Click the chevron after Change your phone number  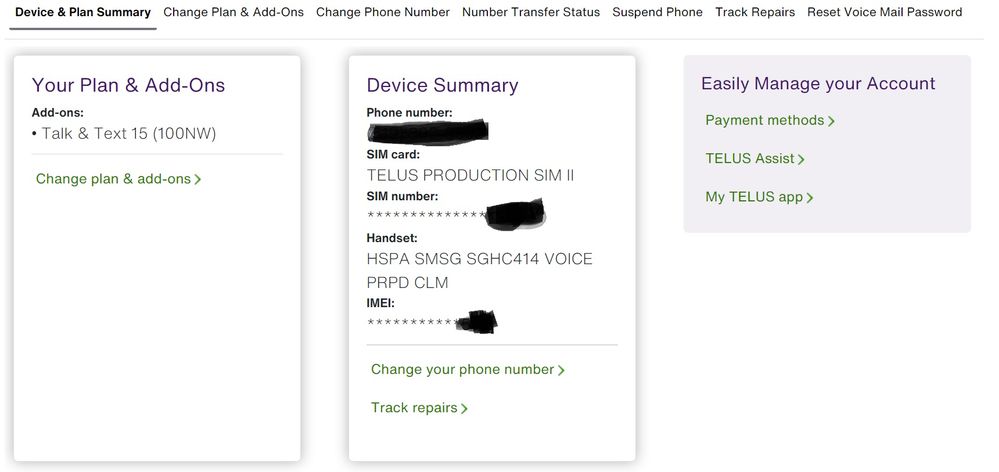(562, 370)
